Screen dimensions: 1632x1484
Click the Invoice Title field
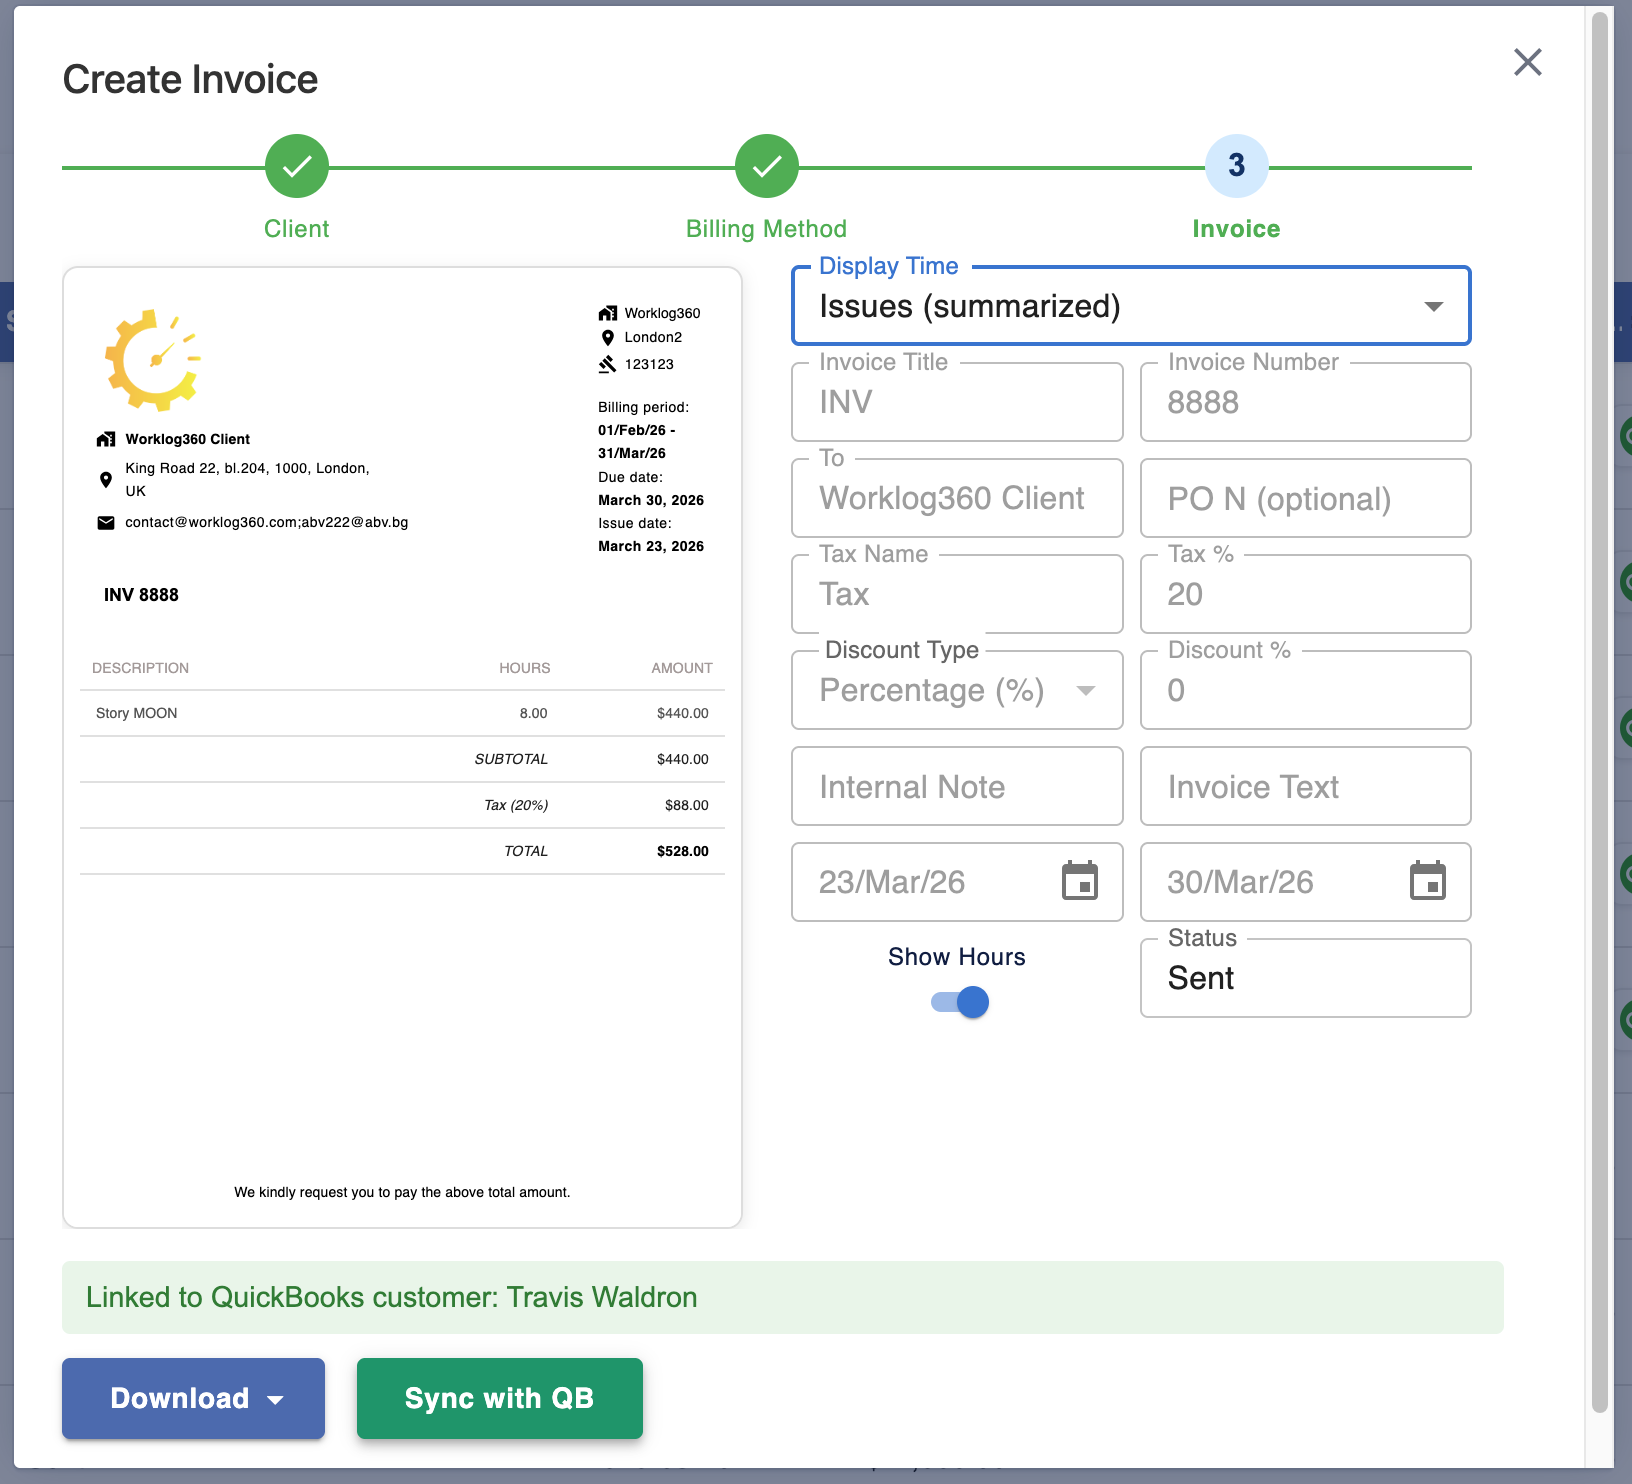pos(957,402)
